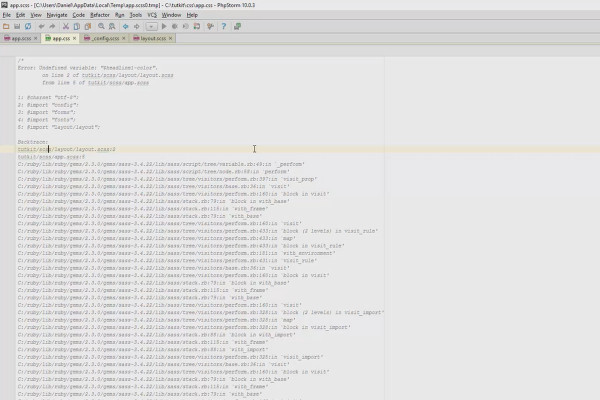Open the Window menu

[x=171, y=15]
